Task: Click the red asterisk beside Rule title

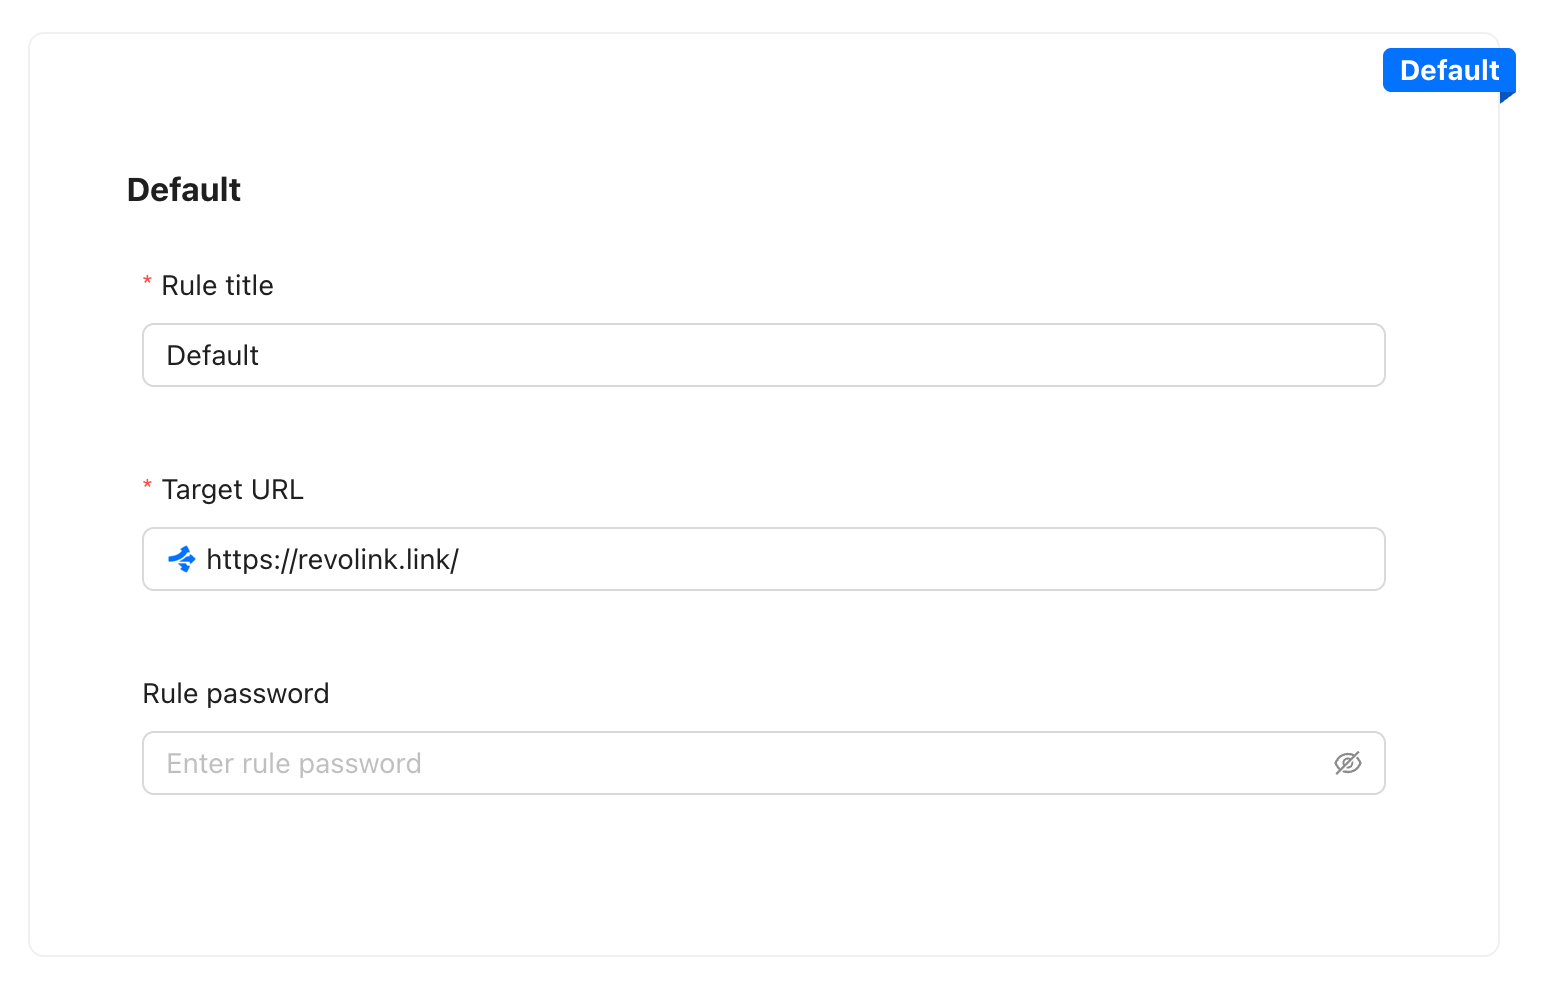Action: coord(147,284)
